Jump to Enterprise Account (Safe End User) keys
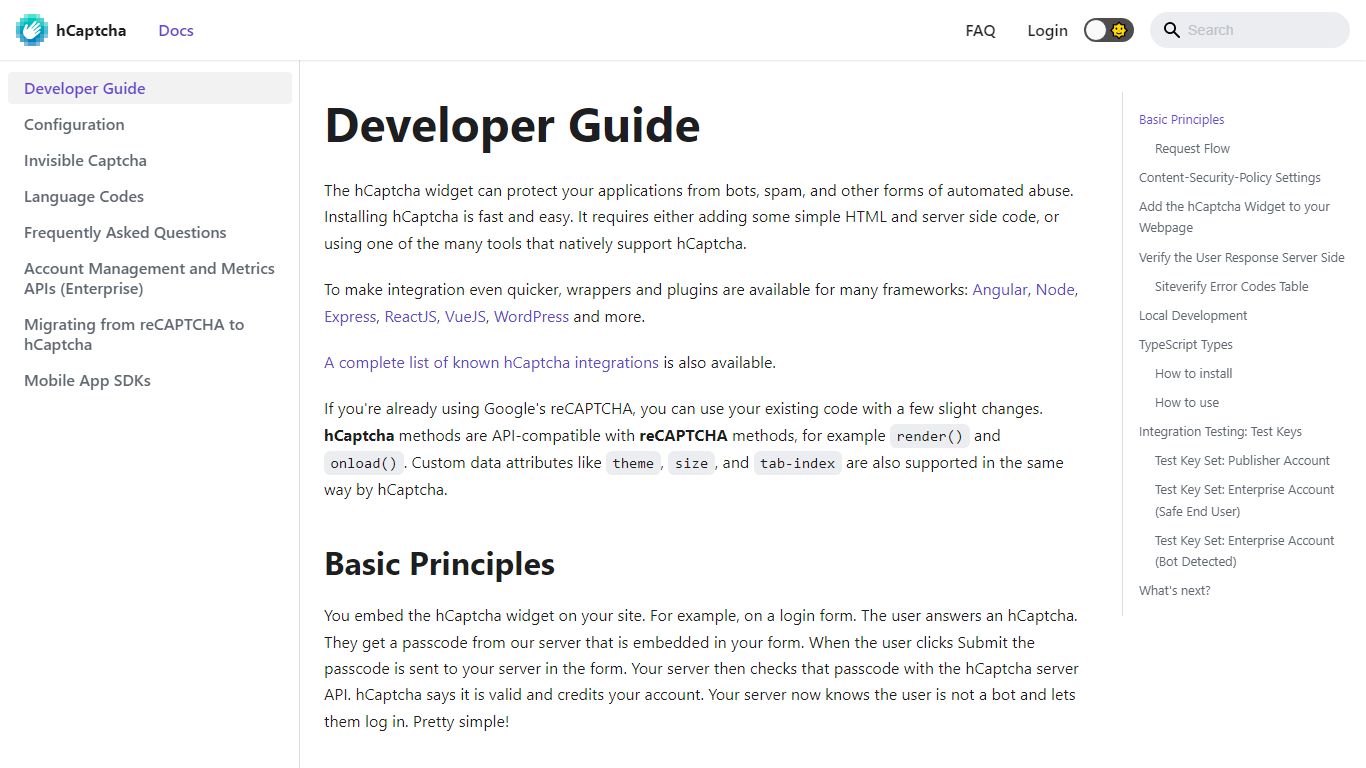The image size is (1366, 768). pos(1245,500)
